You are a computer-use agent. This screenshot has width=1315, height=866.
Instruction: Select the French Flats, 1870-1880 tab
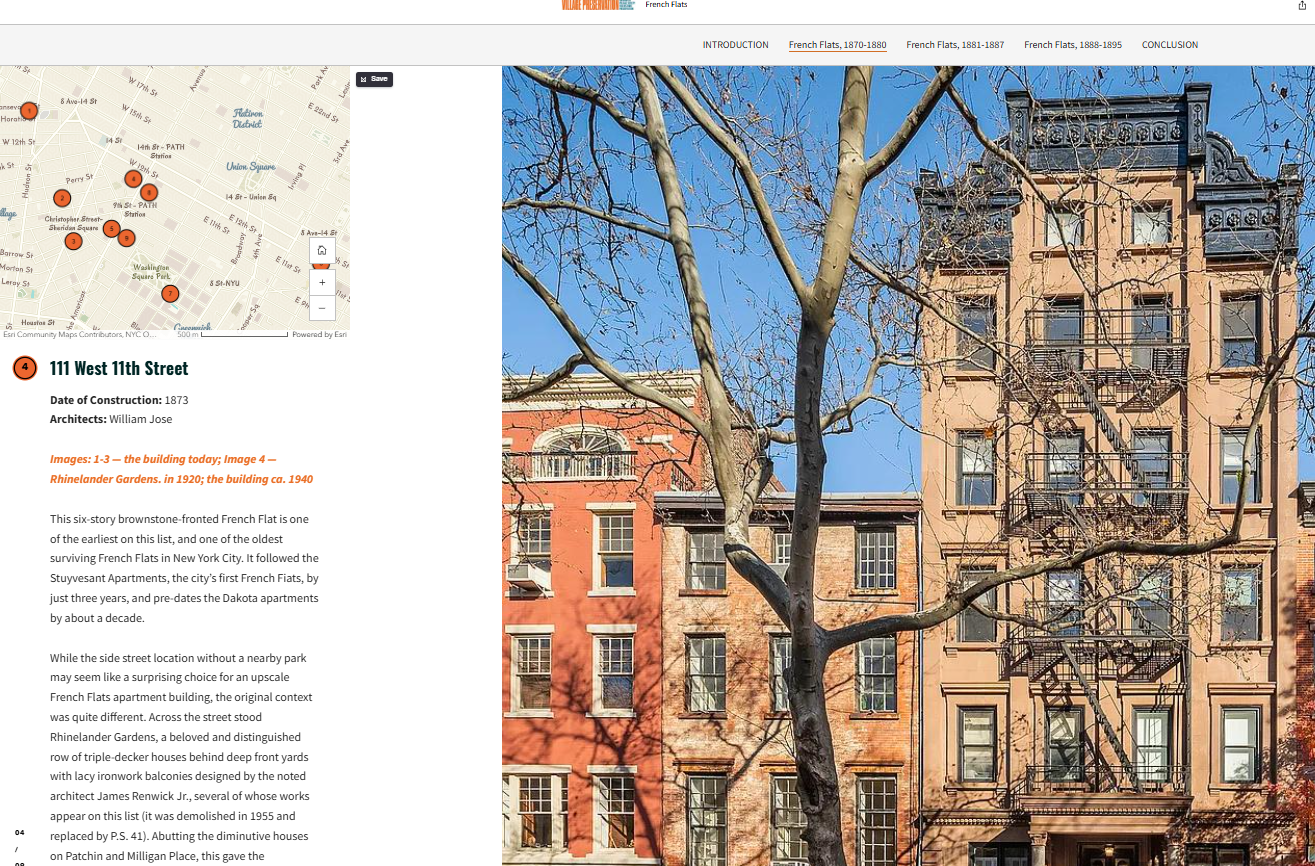point(837,45)
